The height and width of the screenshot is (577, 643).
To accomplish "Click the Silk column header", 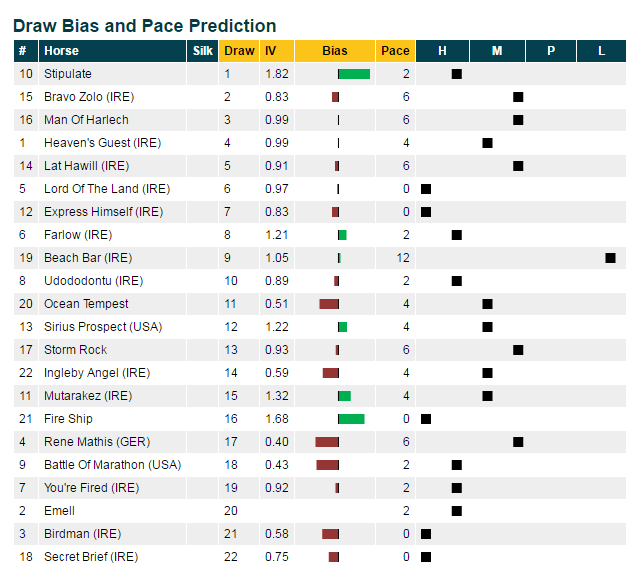I will pos(203,51).
